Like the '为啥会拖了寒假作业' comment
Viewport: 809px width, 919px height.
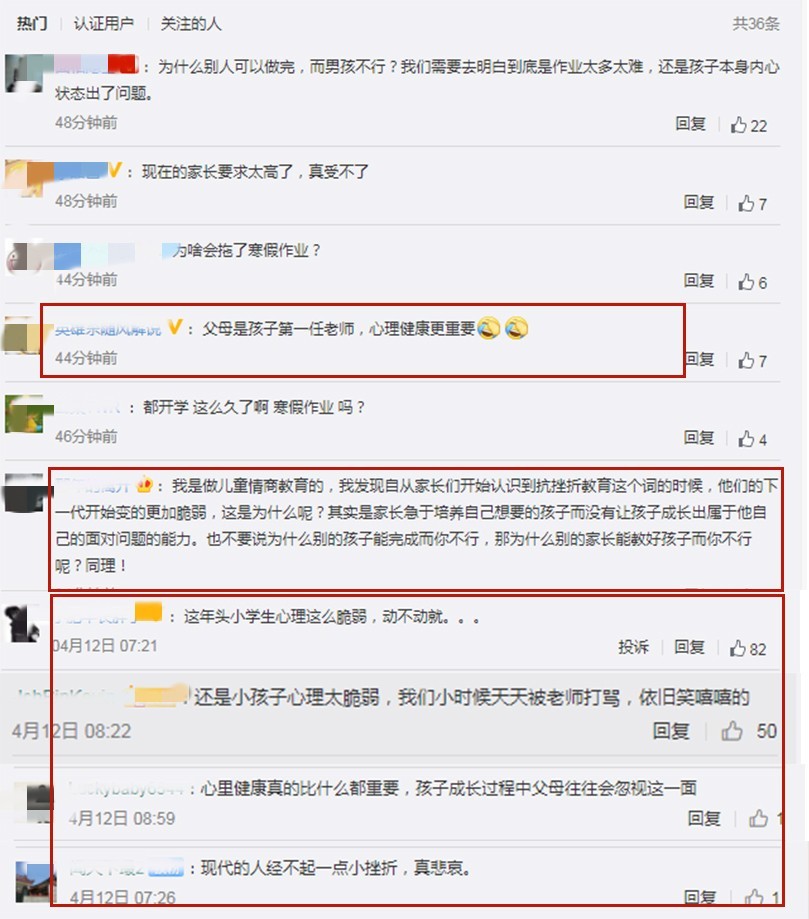pos(746,282)
